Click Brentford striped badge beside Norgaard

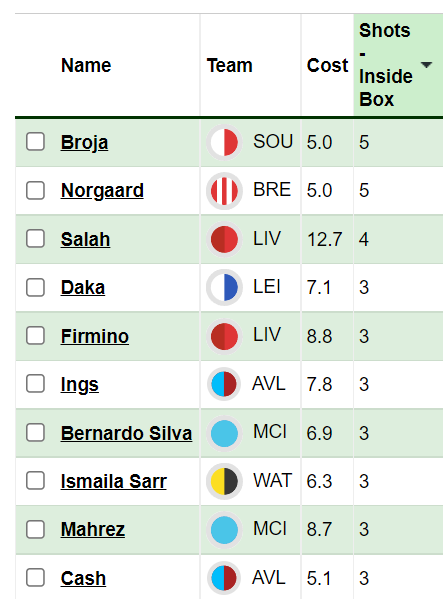point(224,191)
